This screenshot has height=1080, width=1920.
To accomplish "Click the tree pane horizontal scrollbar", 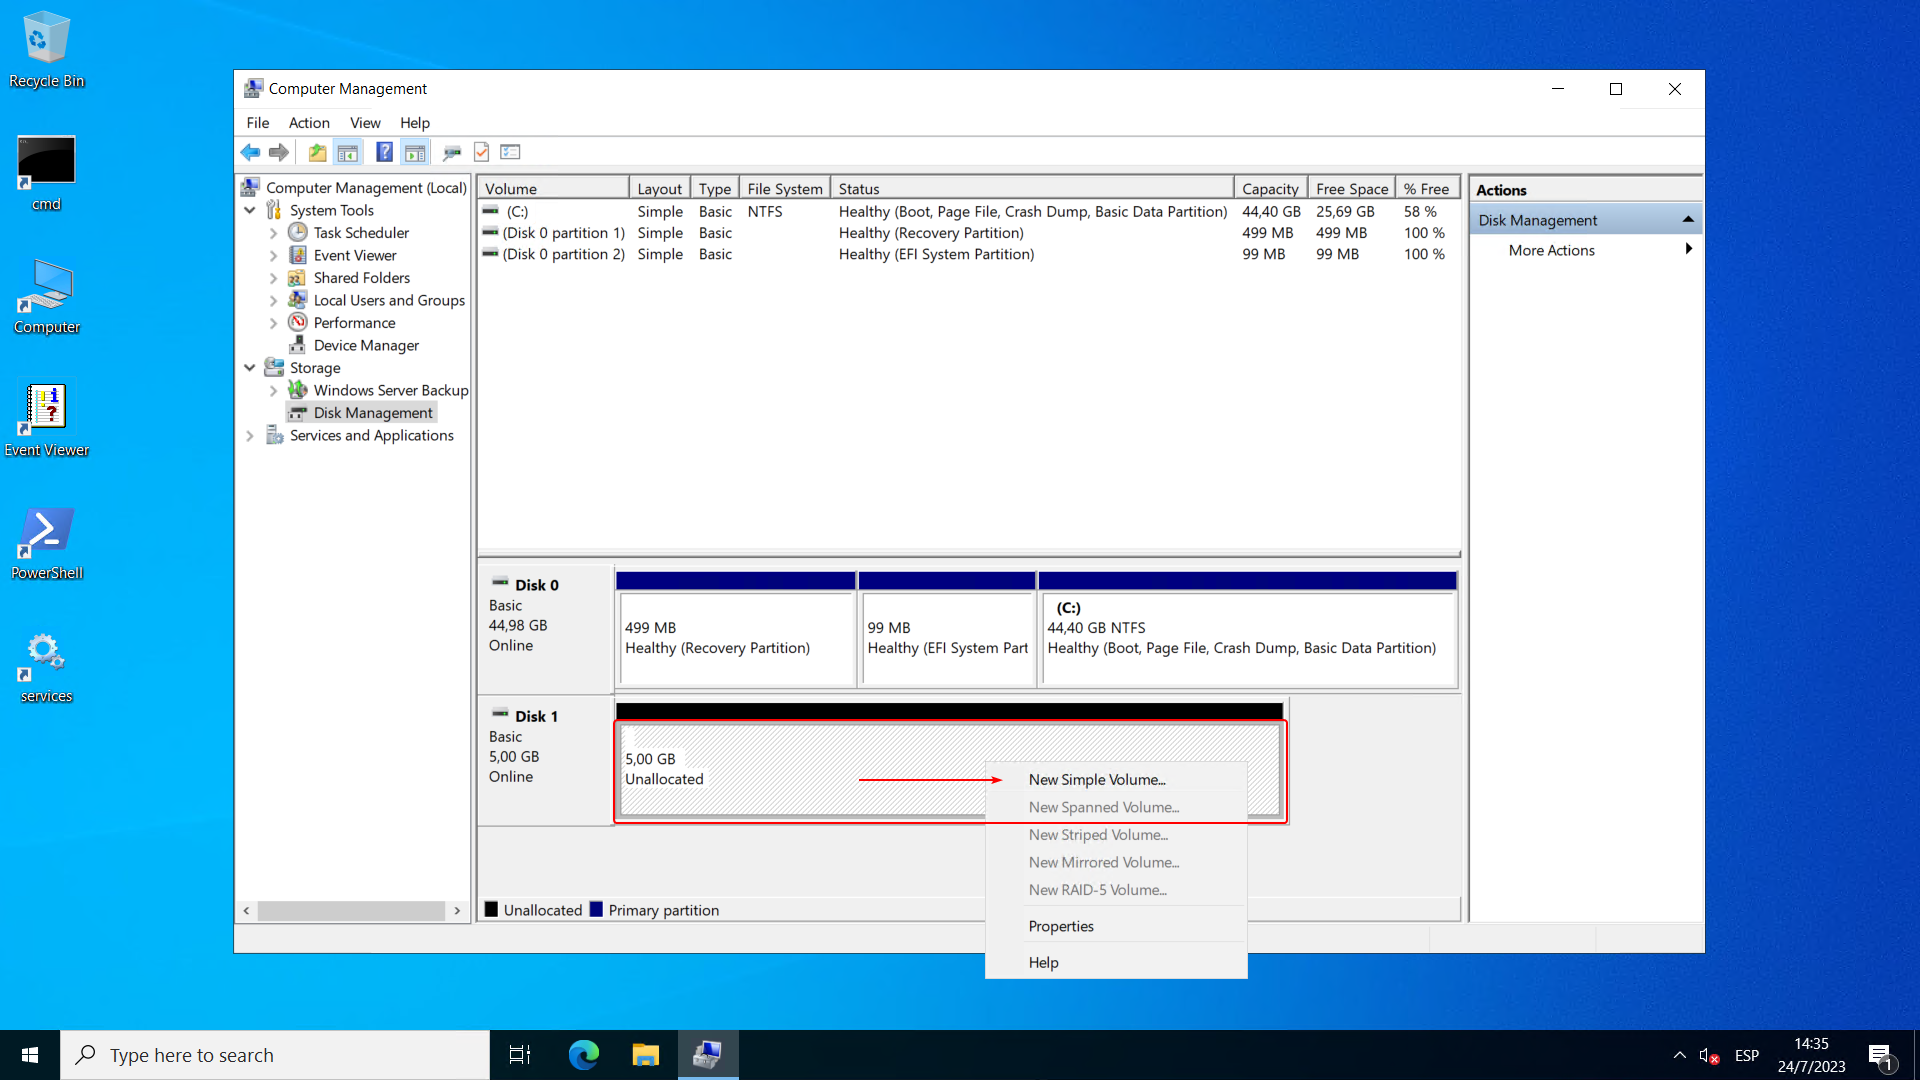I will click(x=351, y=910).
